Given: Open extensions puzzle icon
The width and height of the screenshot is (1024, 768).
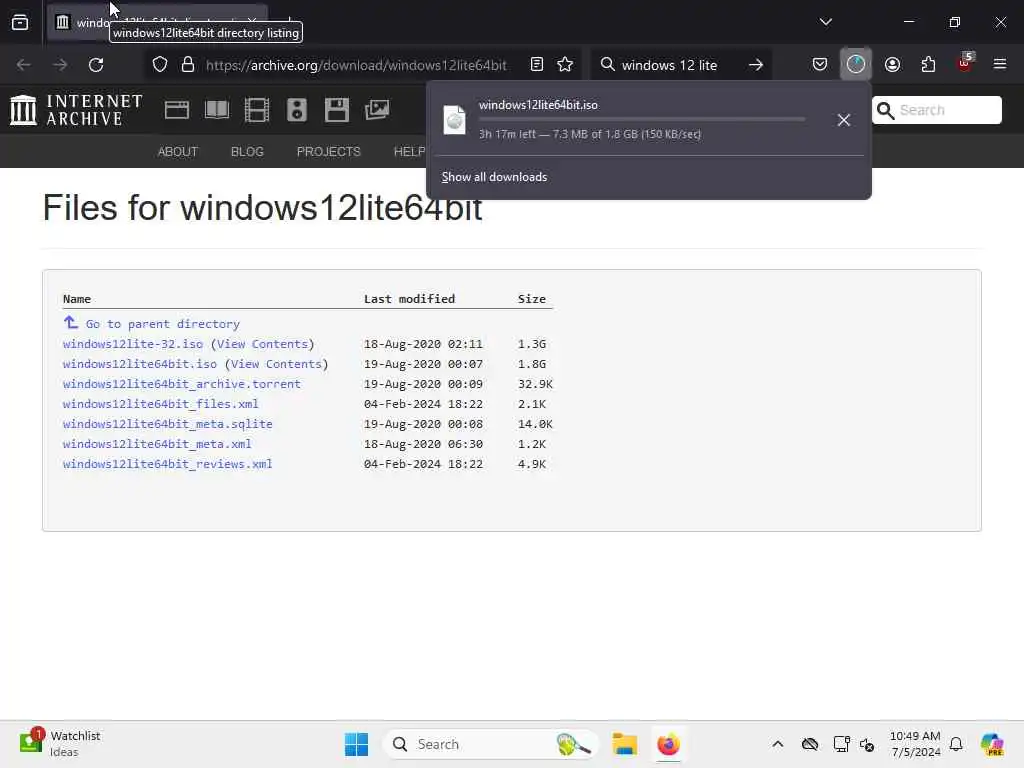Looking at the screenshot, I should pyautogui.click(x=928, y=64).
